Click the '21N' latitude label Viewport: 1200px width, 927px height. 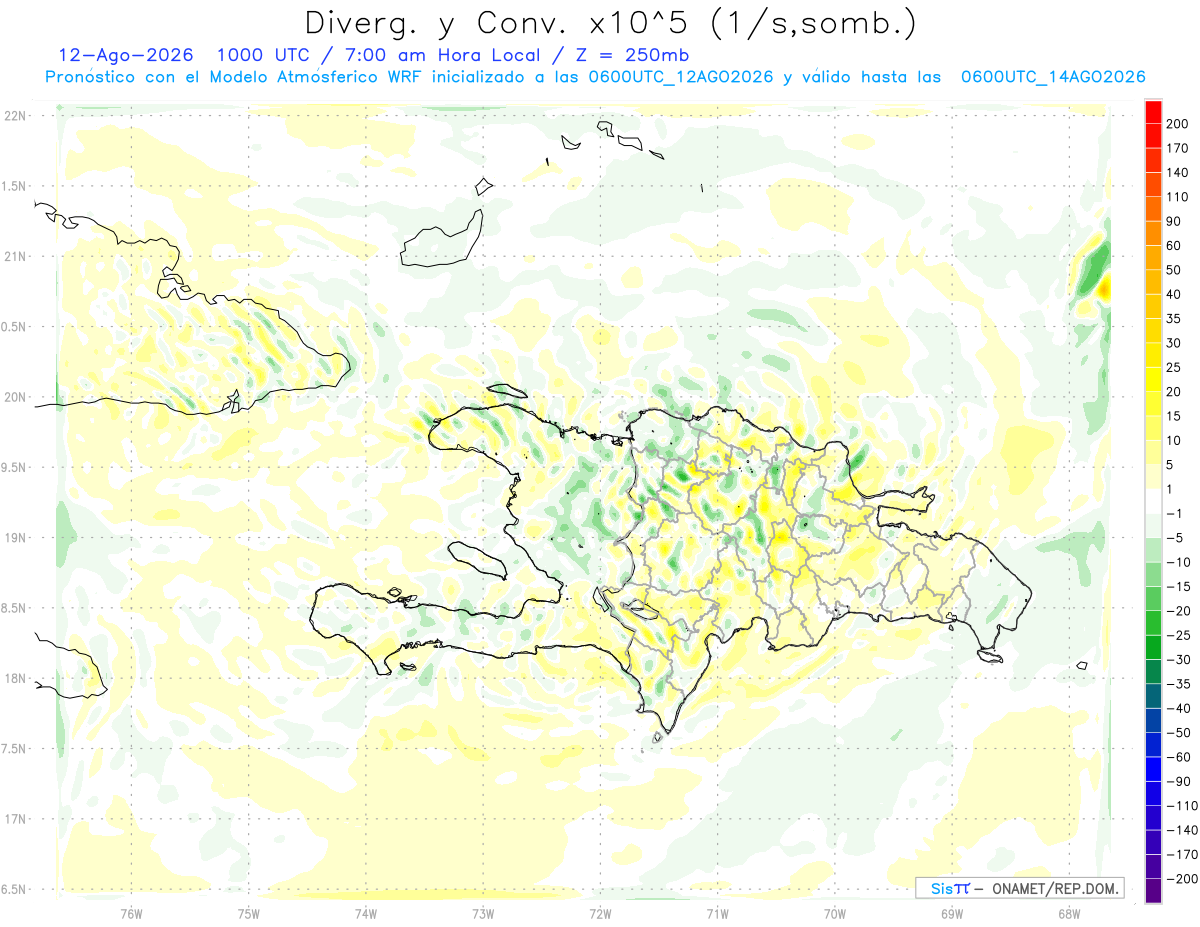pyautogui.click(x=15, y=256)
